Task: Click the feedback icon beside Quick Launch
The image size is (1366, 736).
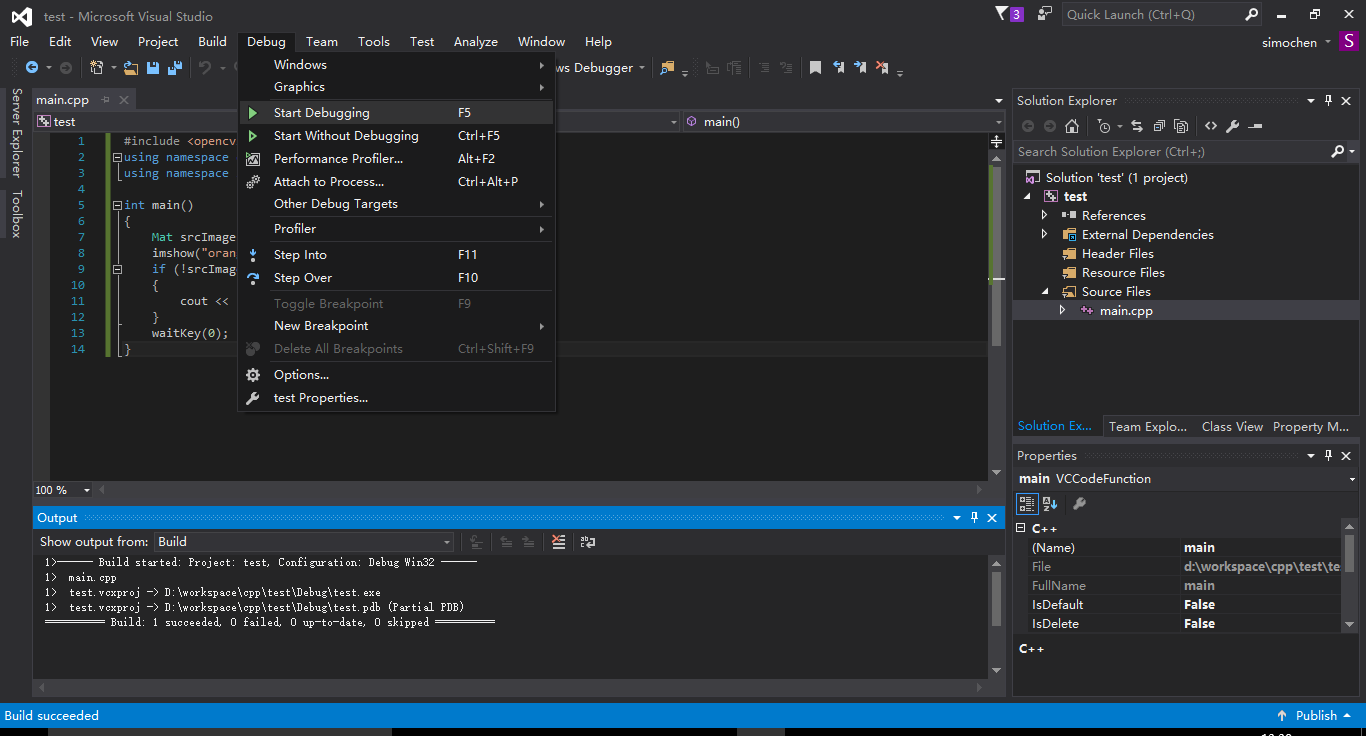Action: pos(1045,14)
